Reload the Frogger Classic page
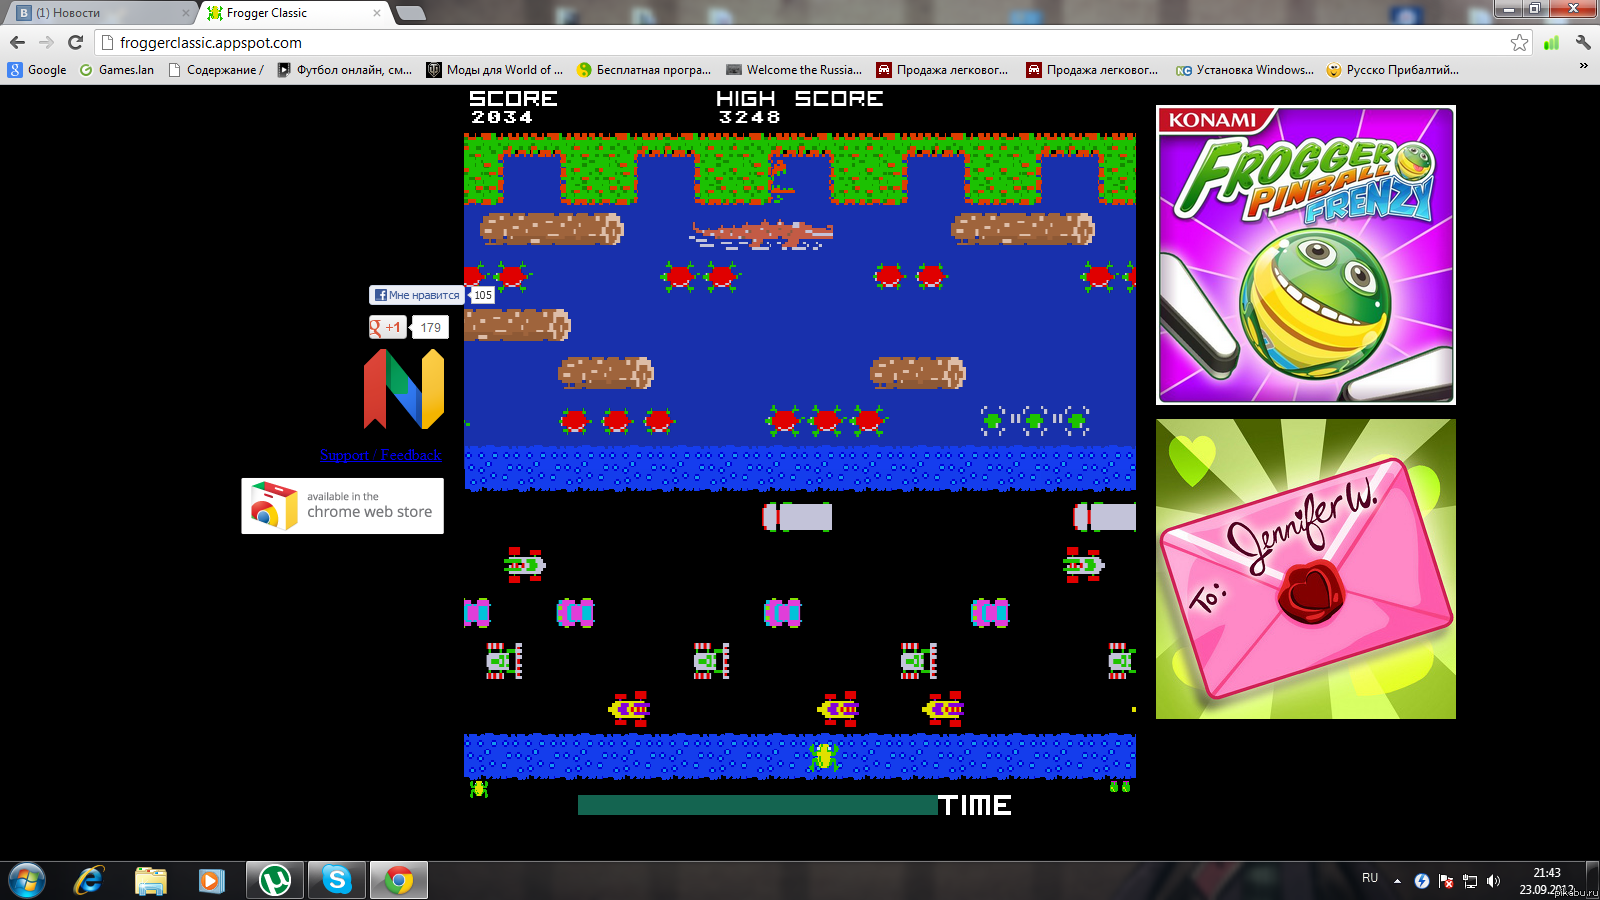 point(75,42)
